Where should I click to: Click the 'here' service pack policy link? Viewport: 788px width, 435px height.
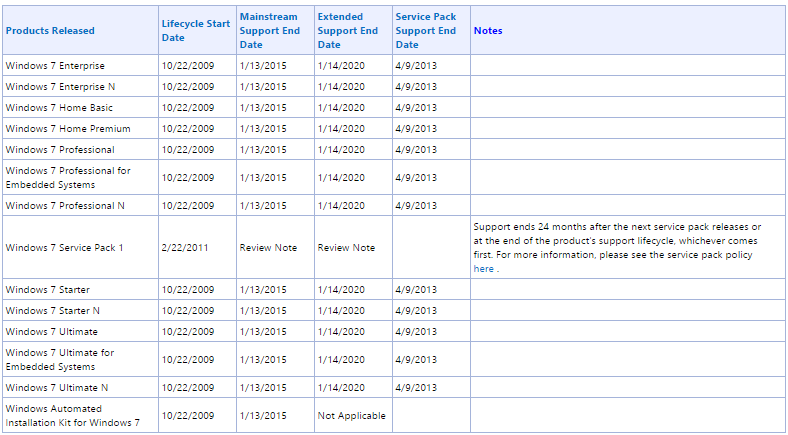[483, 269]
